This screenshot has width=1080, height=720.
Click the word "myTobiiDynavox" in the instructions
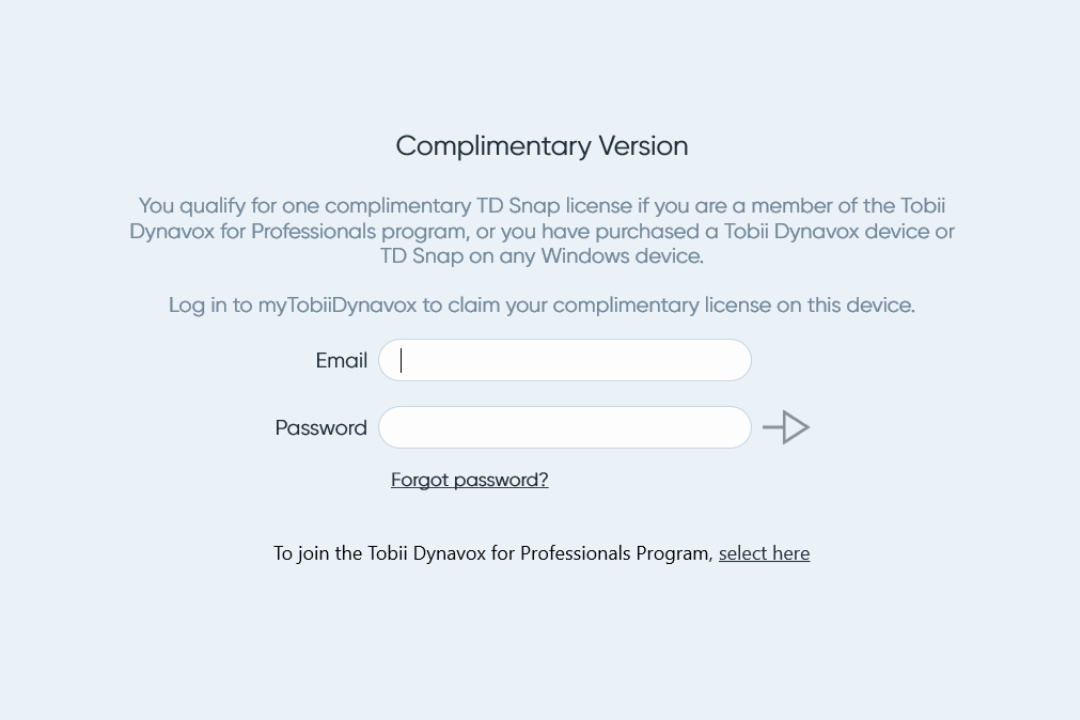[337, 305]
